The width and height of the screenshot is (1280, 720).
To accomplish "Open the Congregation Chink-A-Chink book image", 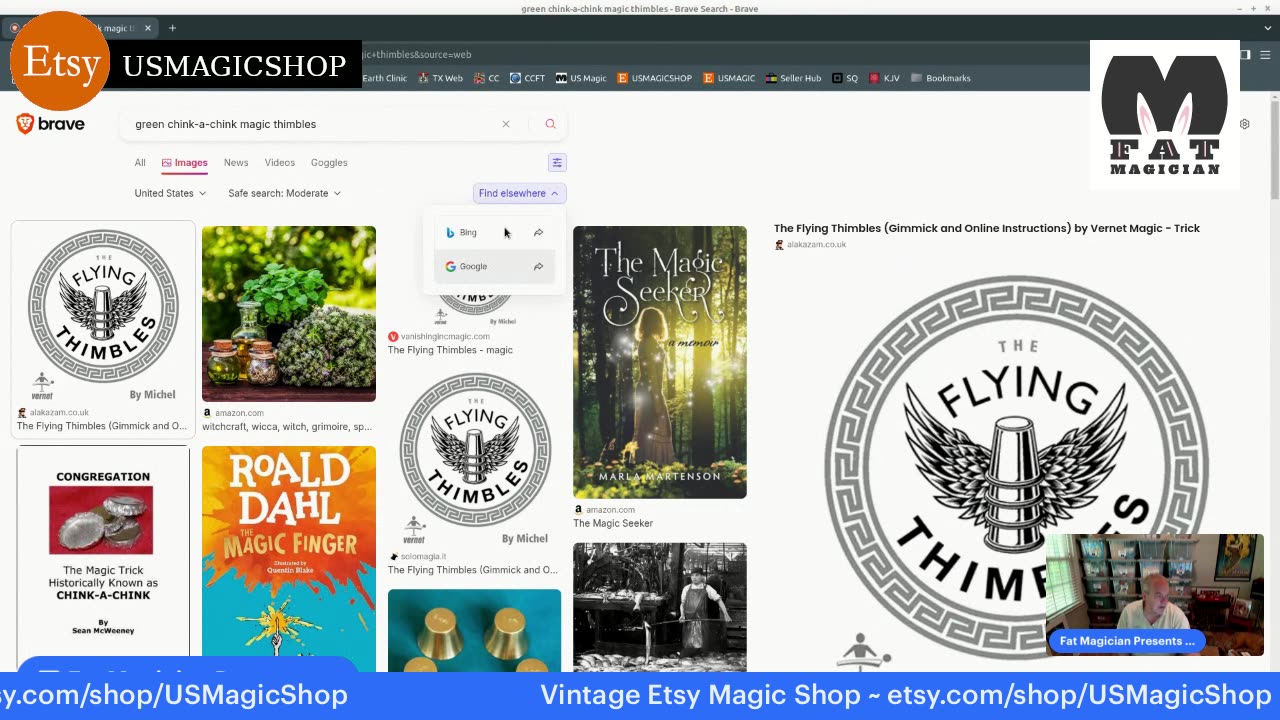I will [x=103, y=558].
